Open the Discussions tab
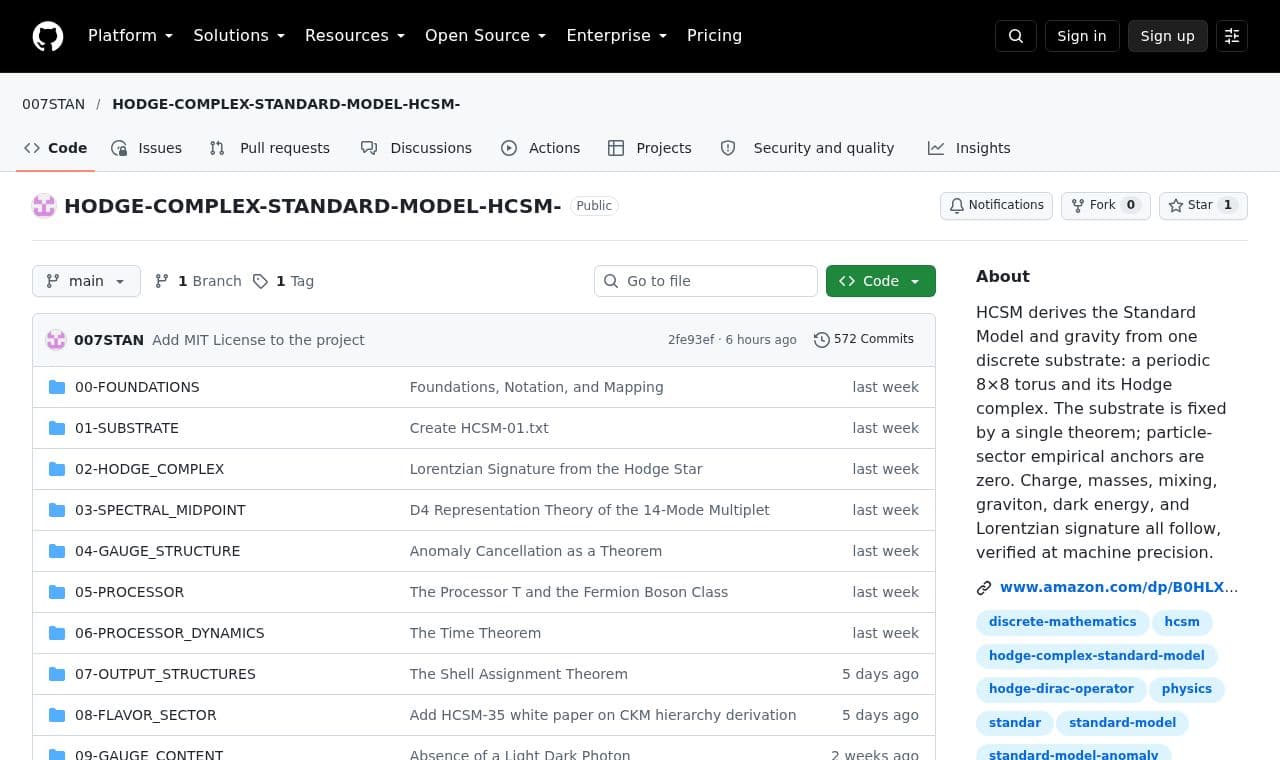 click(x=417, y=148)
